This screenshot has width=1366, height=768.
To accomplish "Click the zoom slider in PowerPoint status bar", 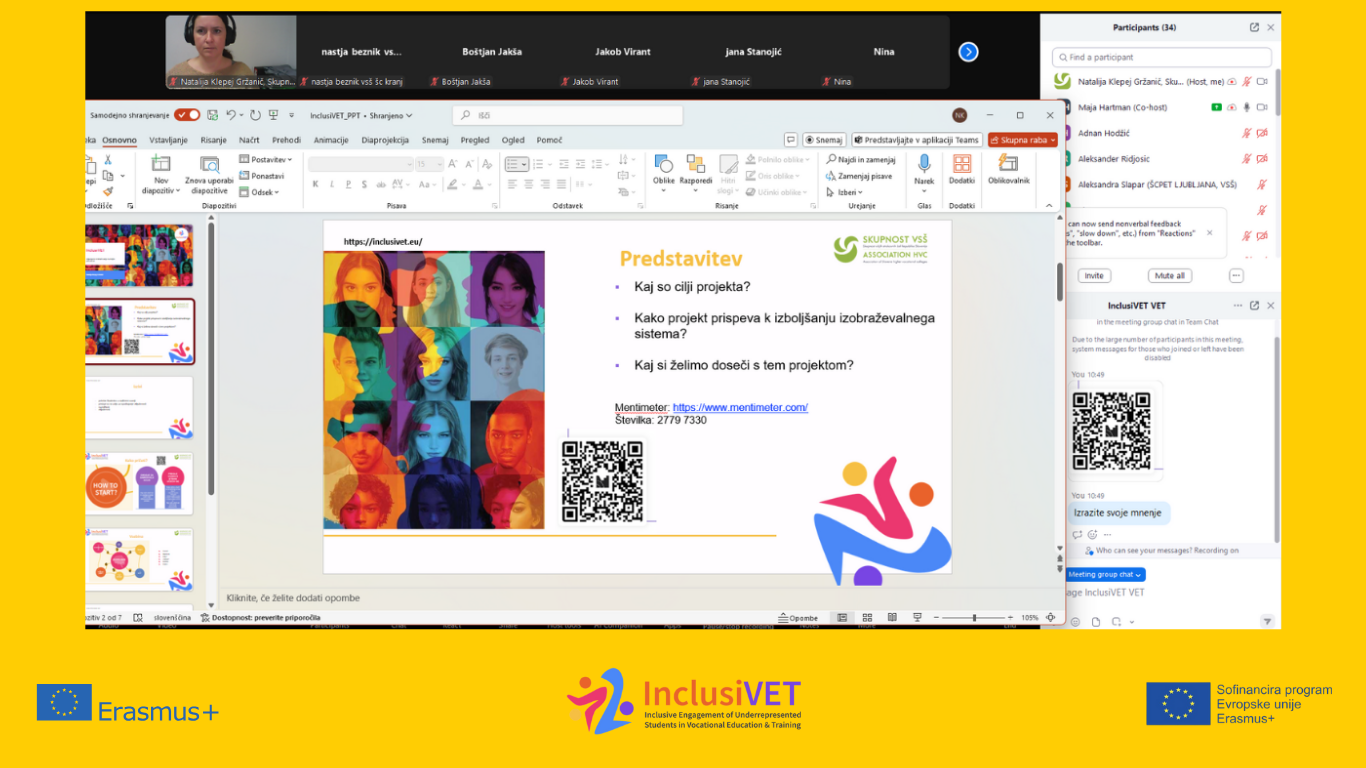I will click(x=974, y=618).
